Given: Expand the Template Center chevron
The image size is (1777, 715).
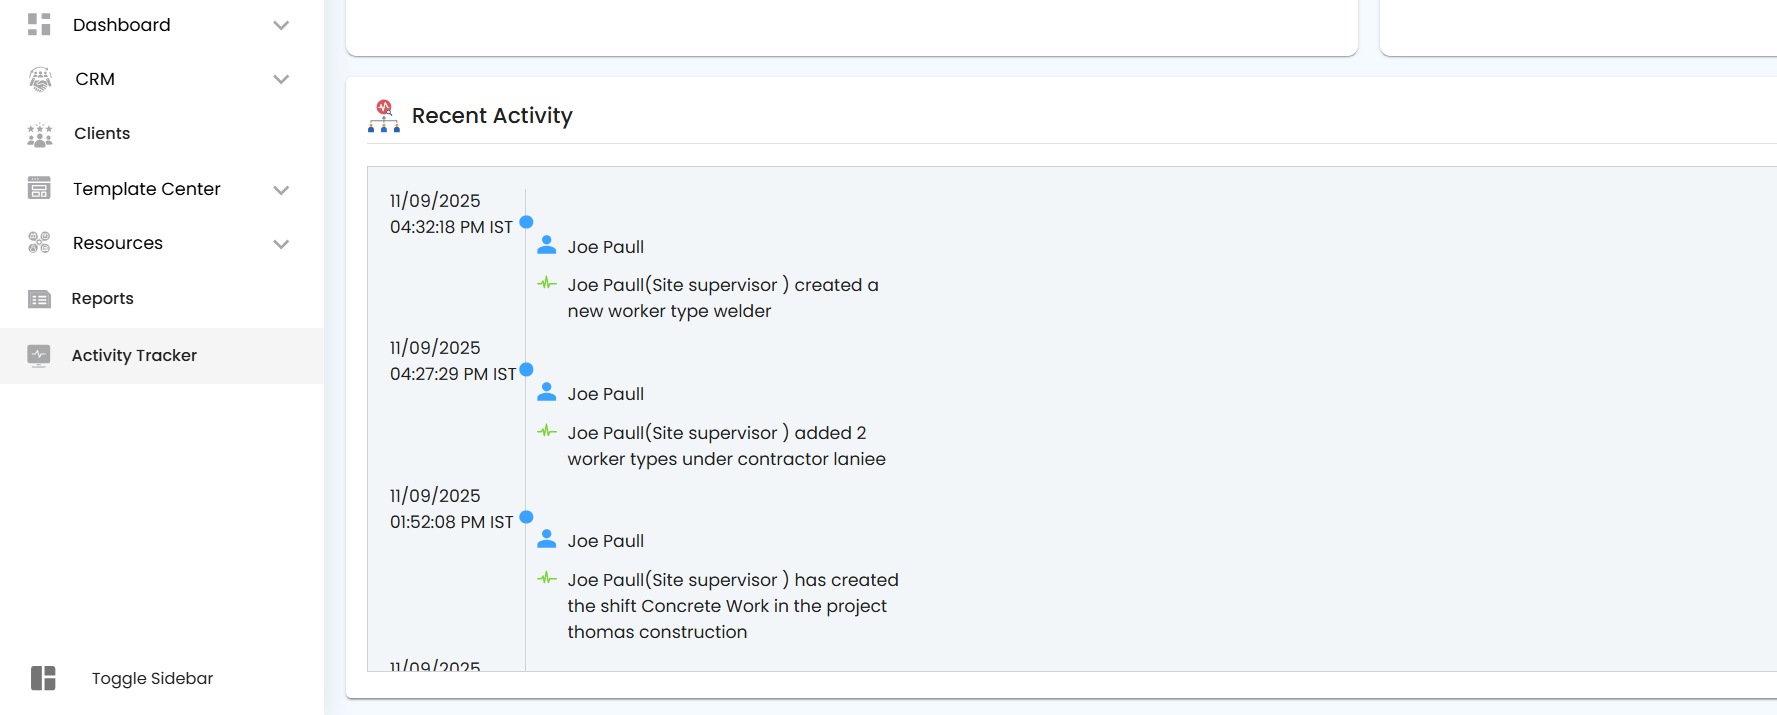Looking at the screenshot, I should pos(281,189).
